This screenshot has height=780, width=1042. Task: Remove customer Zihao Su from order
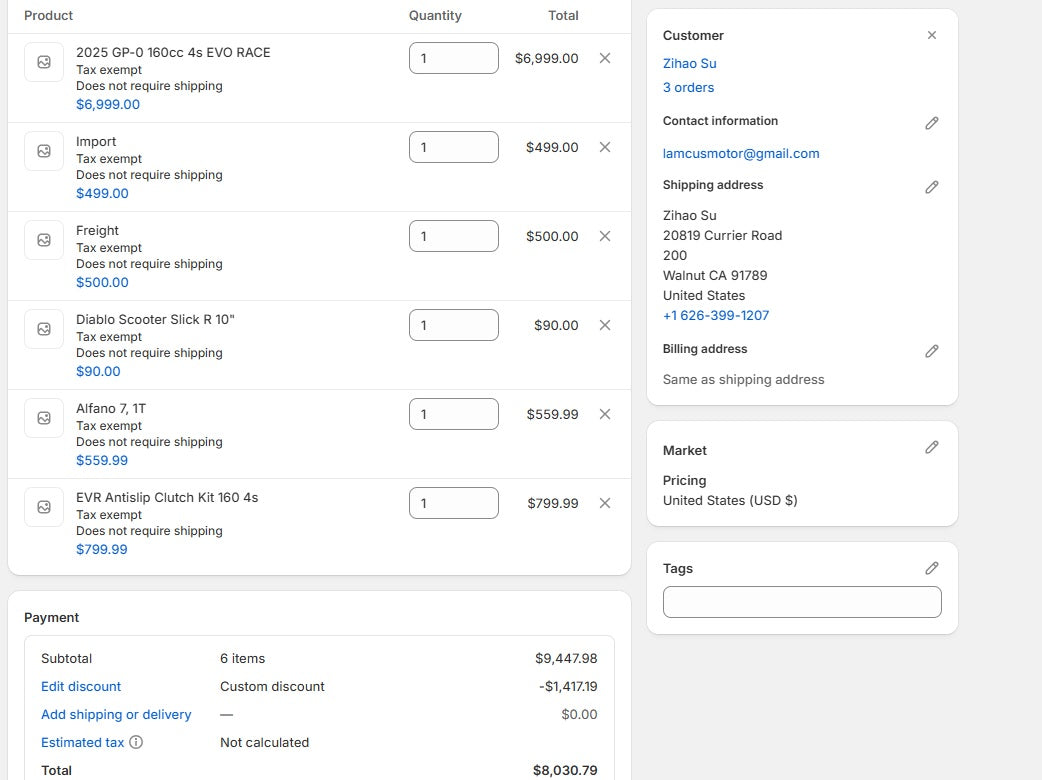point(932,35)
